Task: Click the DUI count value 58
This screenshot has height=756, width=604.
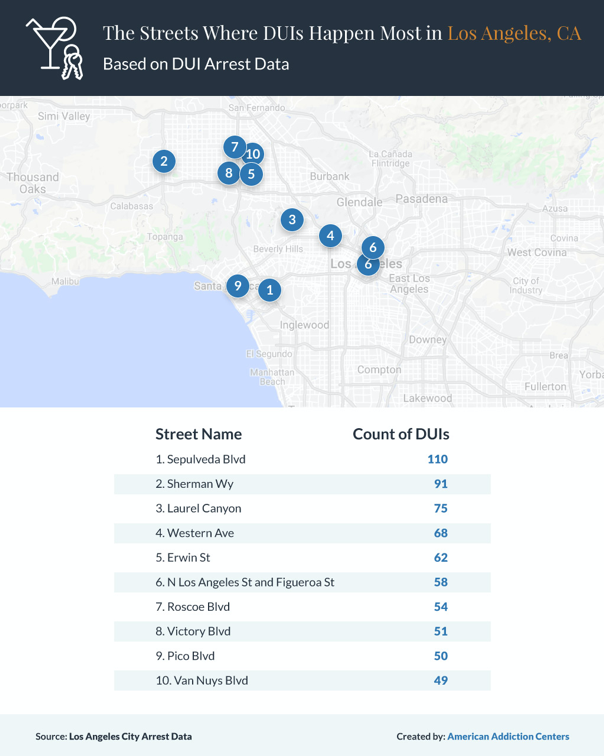Action: (441, 582)
